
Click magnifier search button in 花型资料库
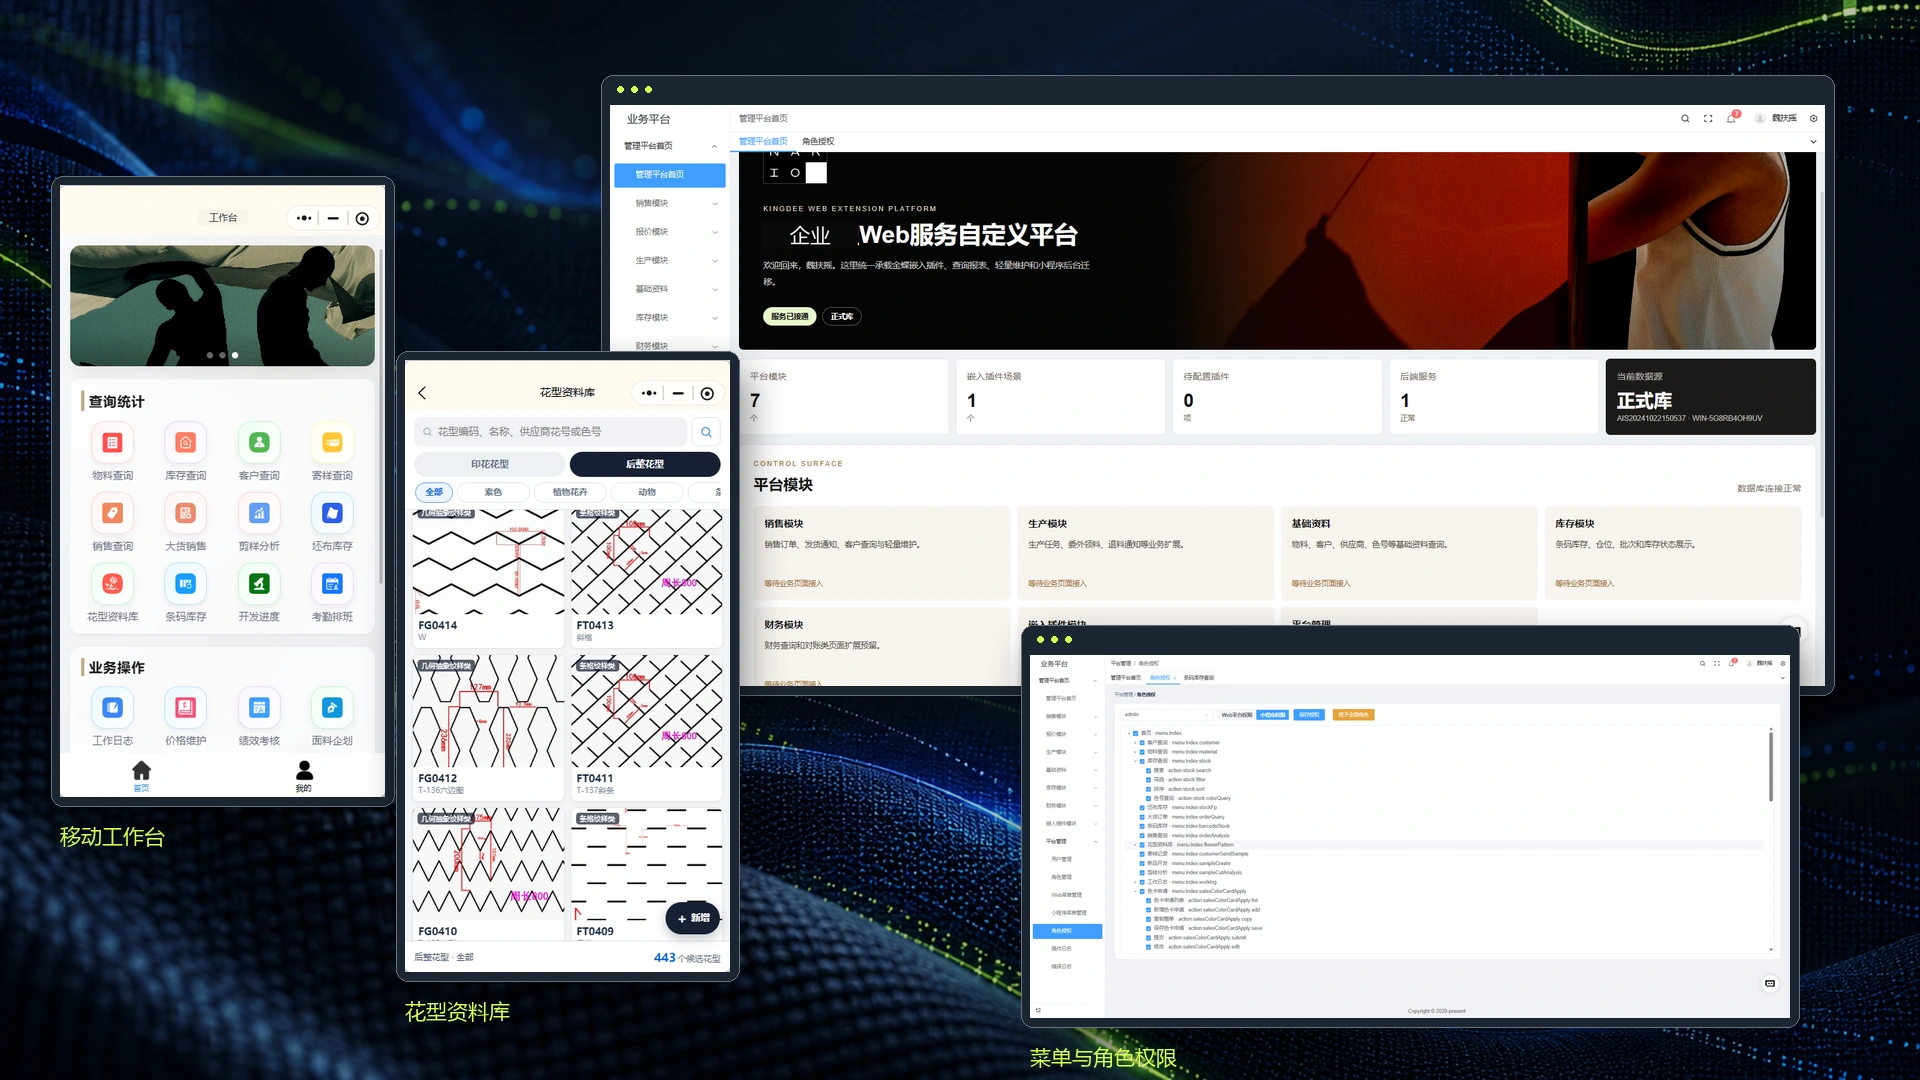pos(706,432)
